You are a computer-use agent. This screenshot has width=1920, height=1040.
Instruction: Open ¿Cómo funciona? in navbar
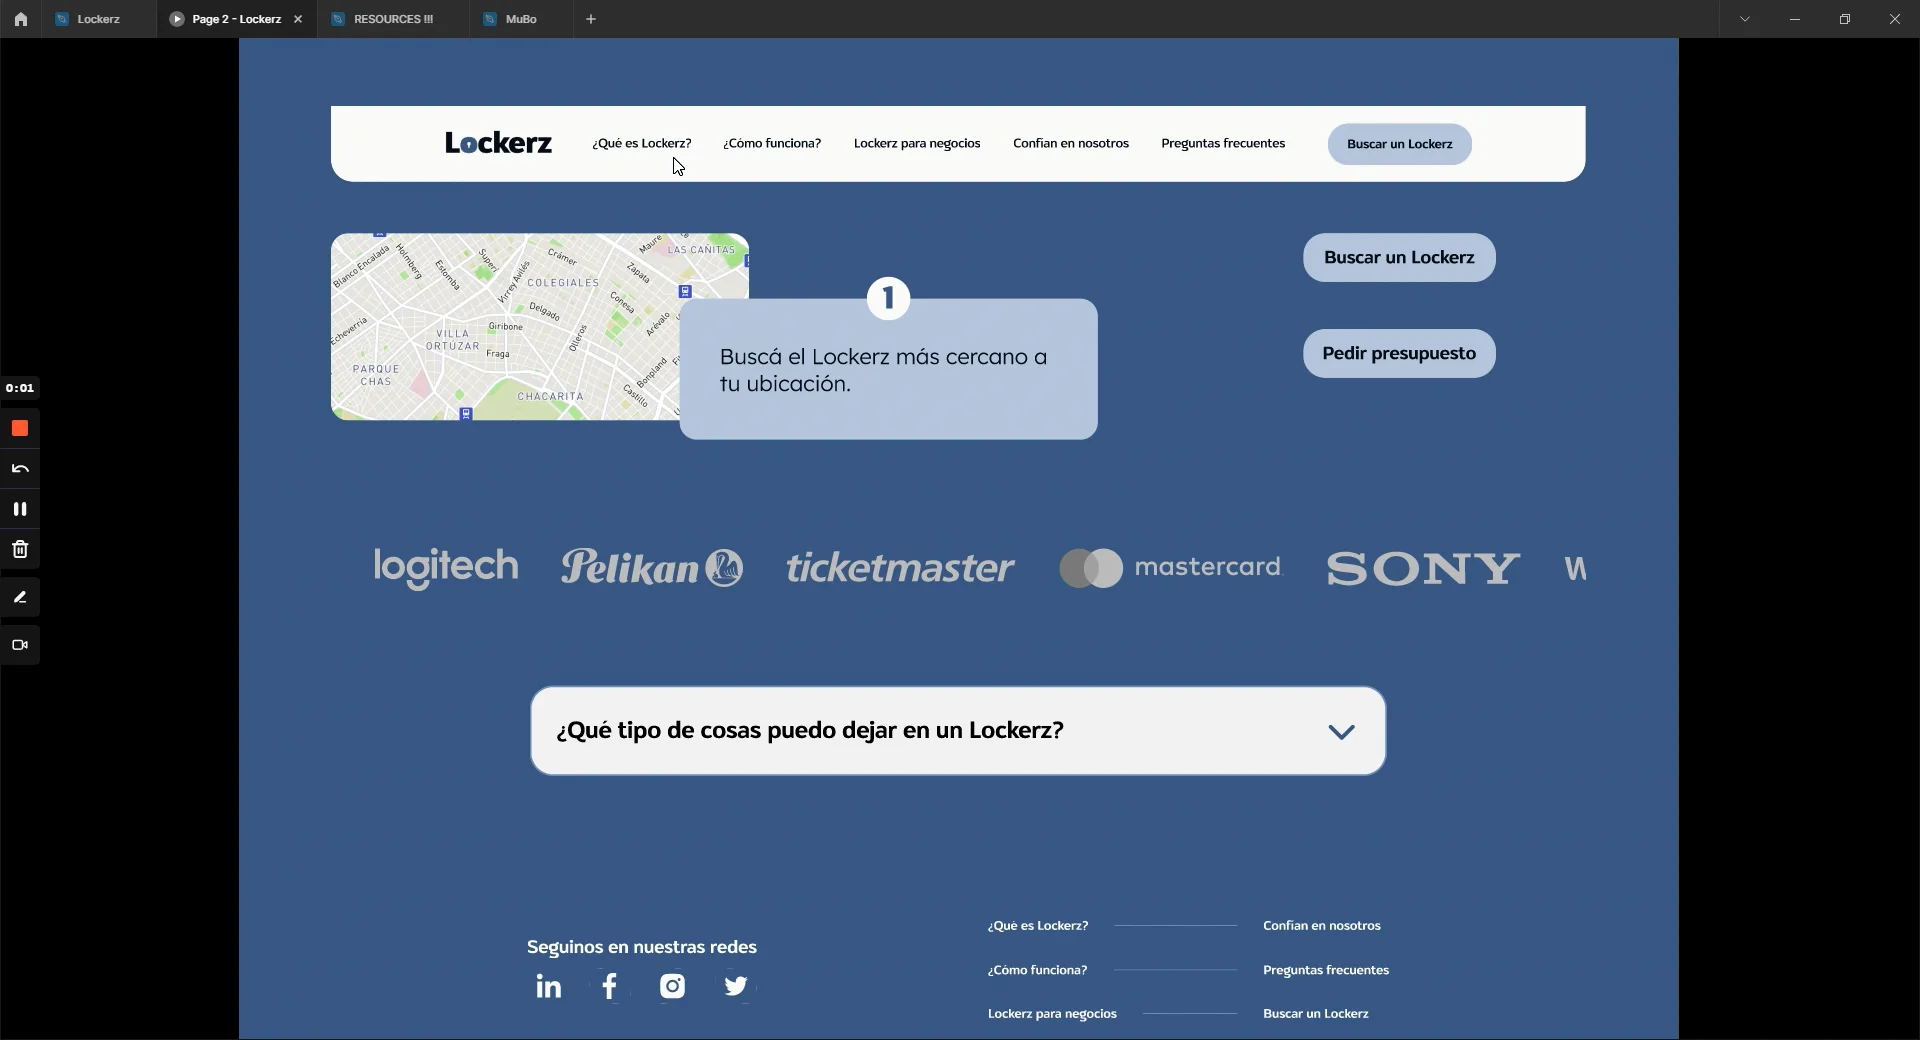pyautogui.click(x=772, y=144)
